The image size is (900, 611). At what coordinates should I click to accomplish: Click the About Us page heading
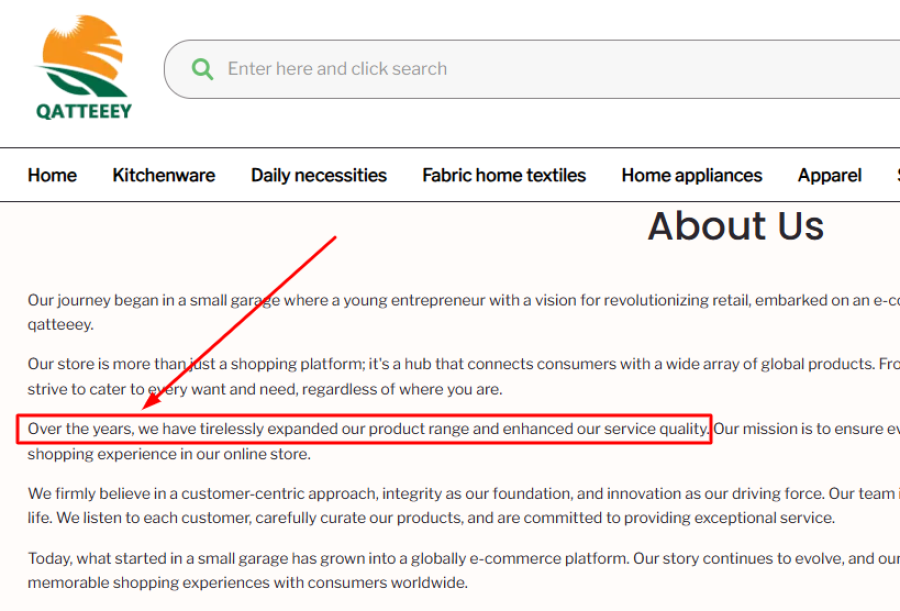tap(735, 226)
